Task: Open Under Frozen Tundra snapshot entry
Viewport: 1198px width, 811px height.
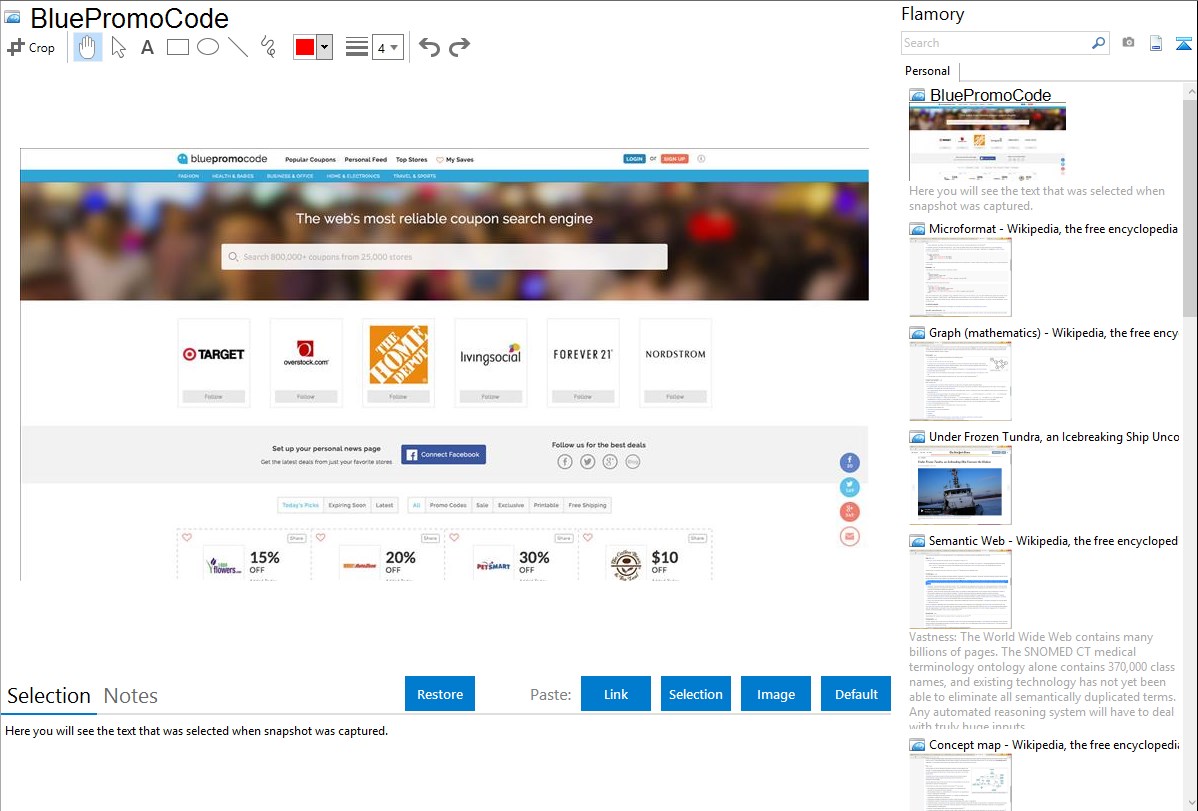Action: 1054,436
